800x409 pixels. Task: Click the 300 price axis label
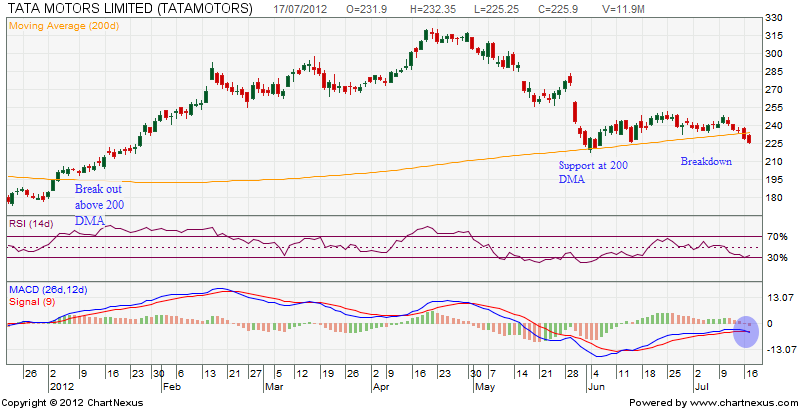pyautogui.click(x=774, y=54)
